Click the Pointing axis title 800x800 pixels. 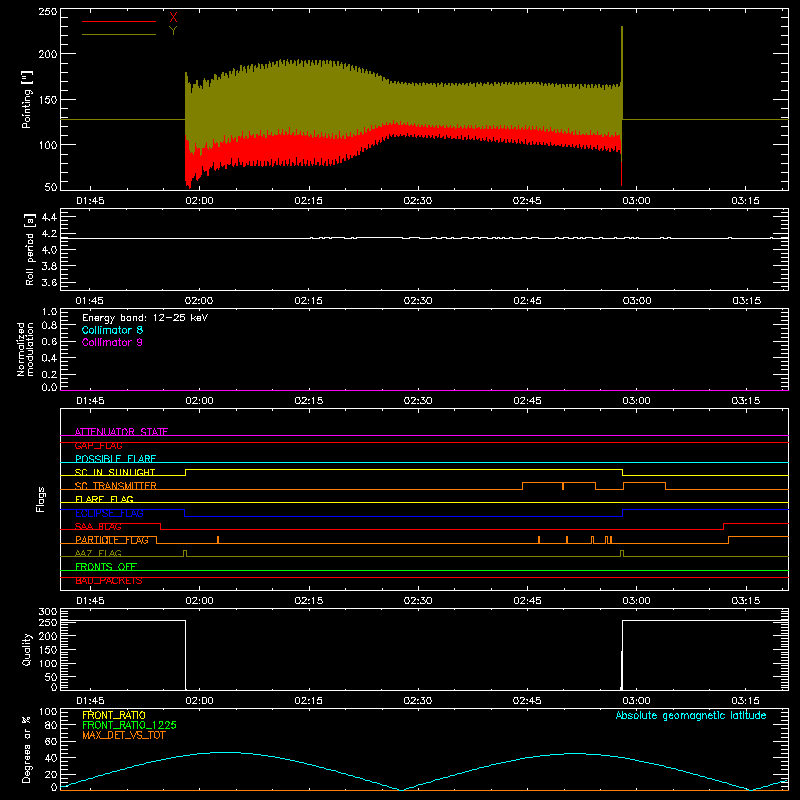tap(27, 99)
